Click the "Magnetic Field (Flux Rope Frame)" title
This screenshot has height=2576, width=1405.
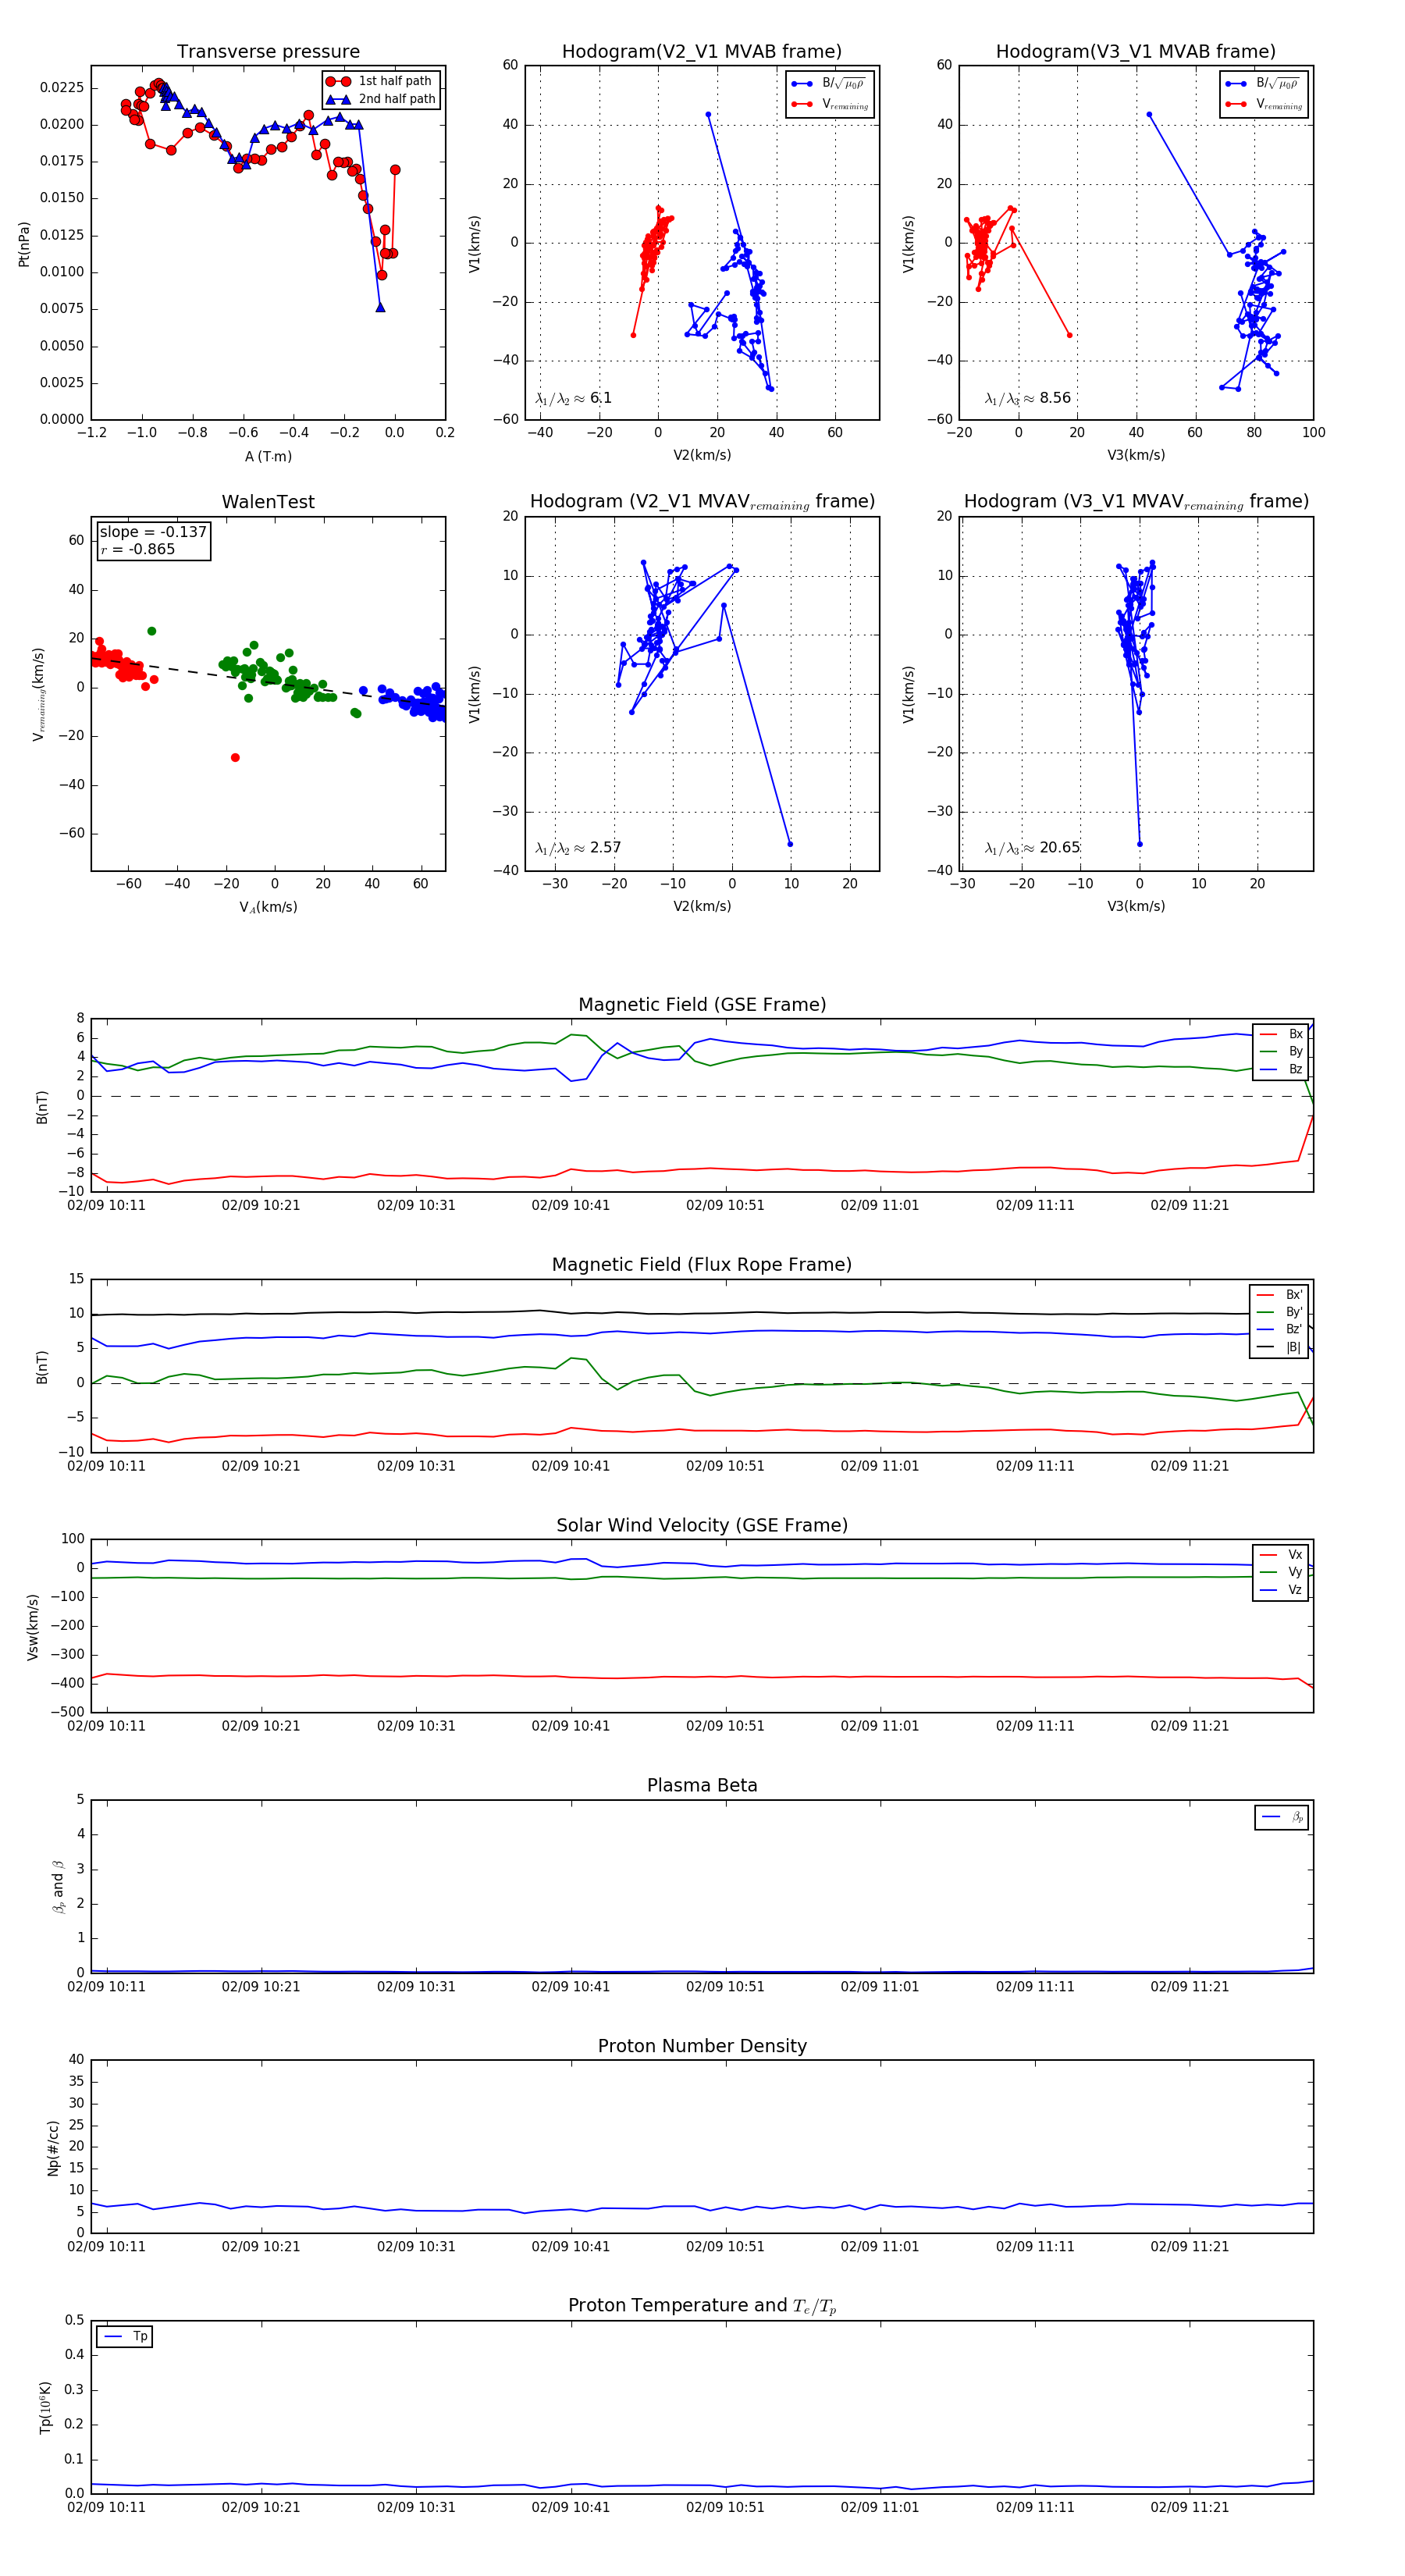click(x=702, y=1265)
